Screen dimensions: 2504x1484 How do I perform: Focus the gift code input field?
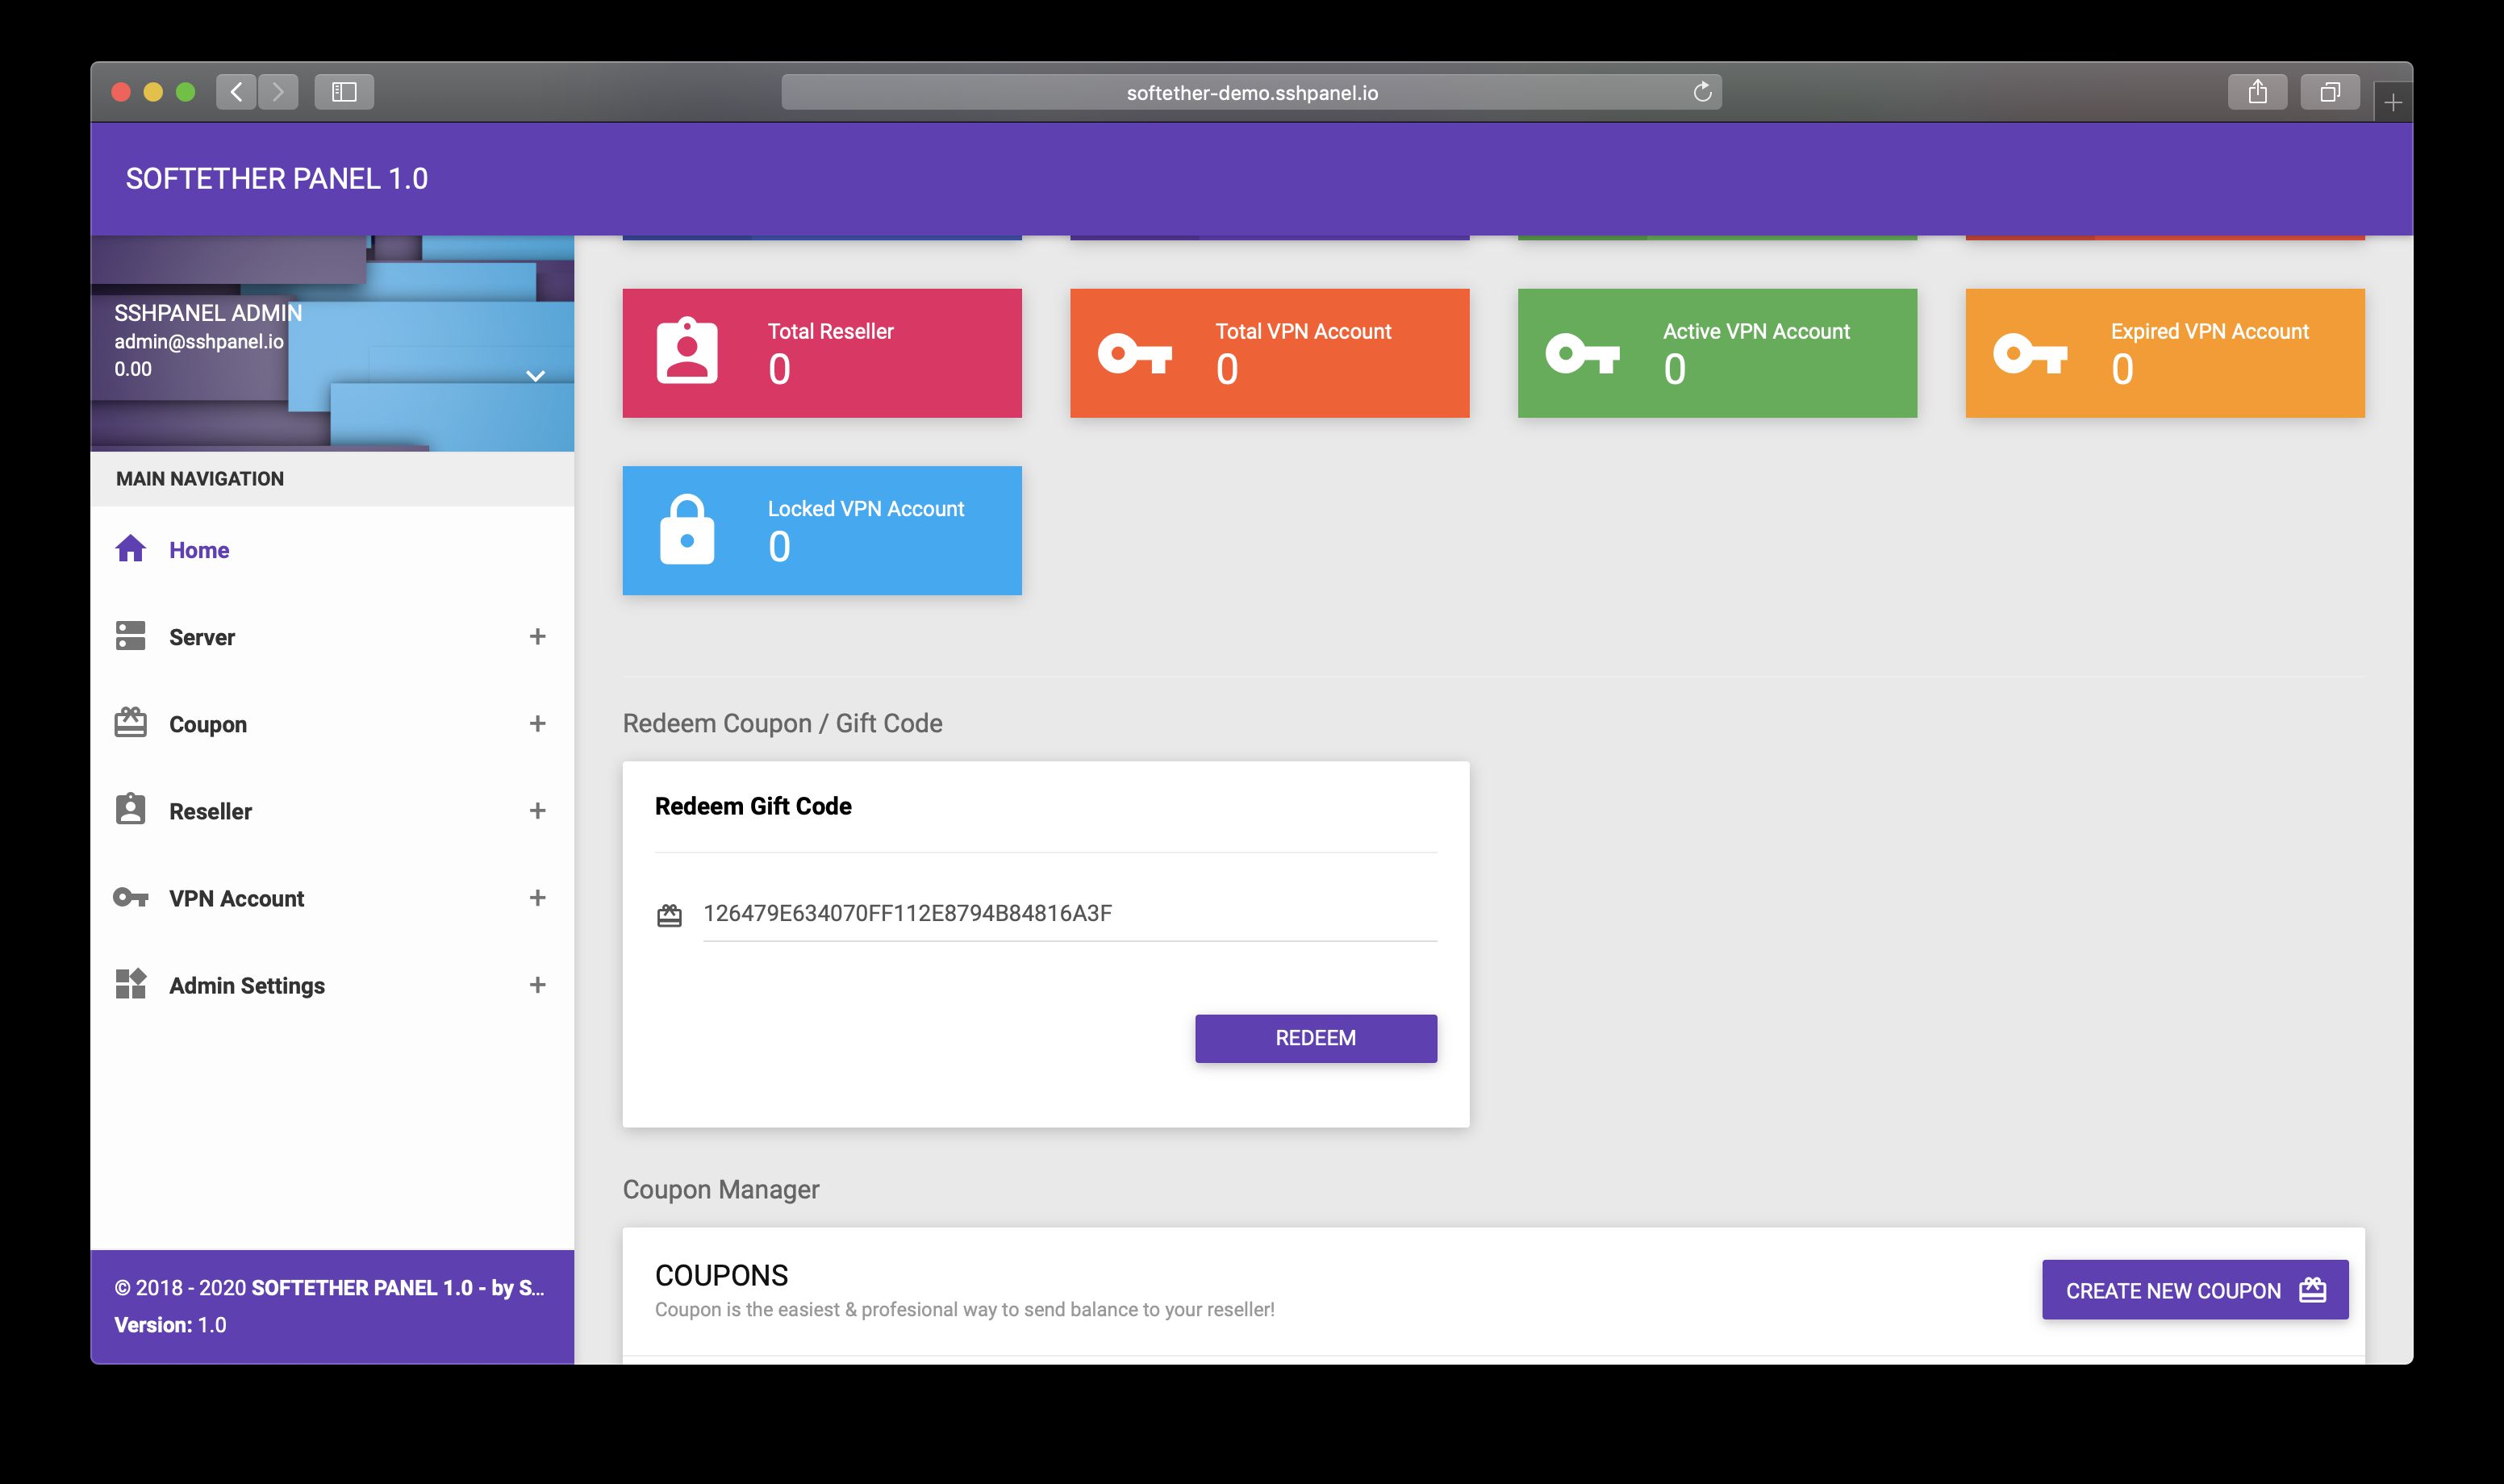click(1070, 913)
